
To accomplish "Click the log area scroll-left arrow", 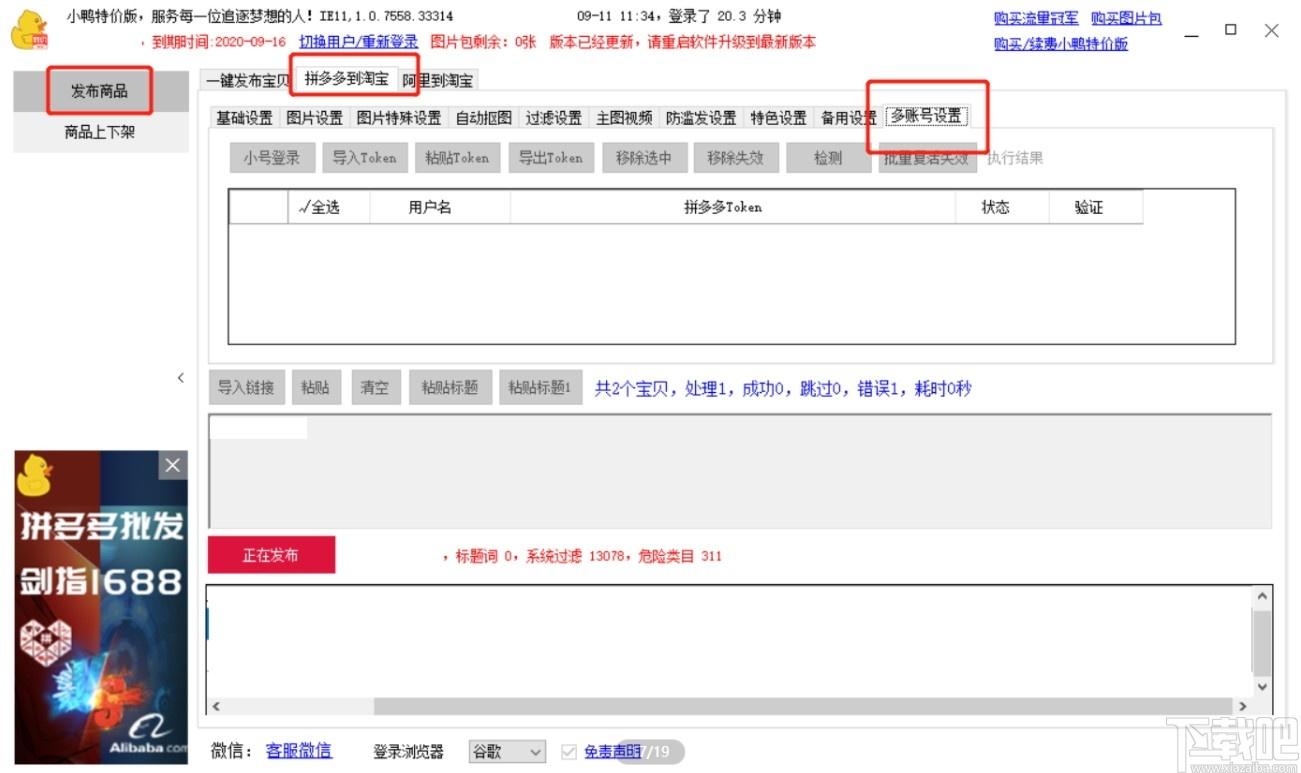I will coord(216,706).
